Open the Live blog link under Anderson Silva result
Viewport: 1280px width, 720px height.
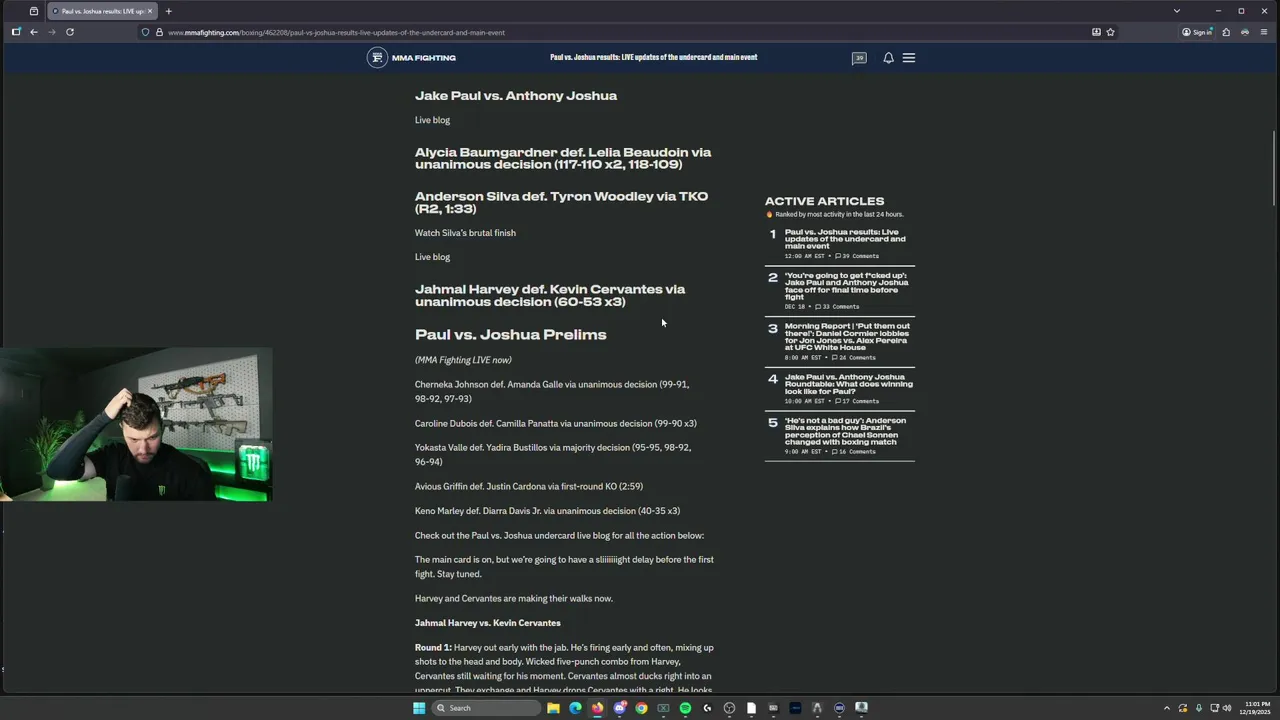(x=432, y=257)
